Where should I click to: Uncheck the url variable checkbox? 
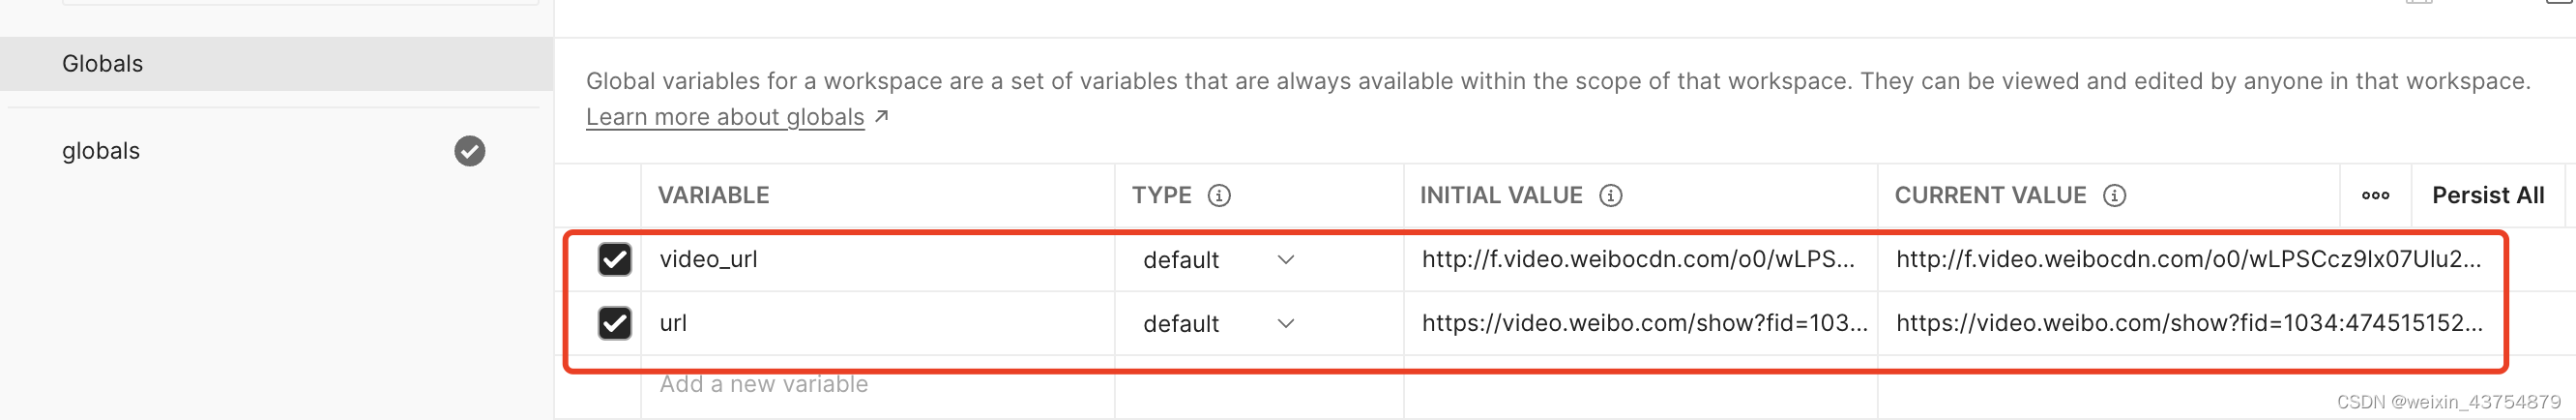614,323
